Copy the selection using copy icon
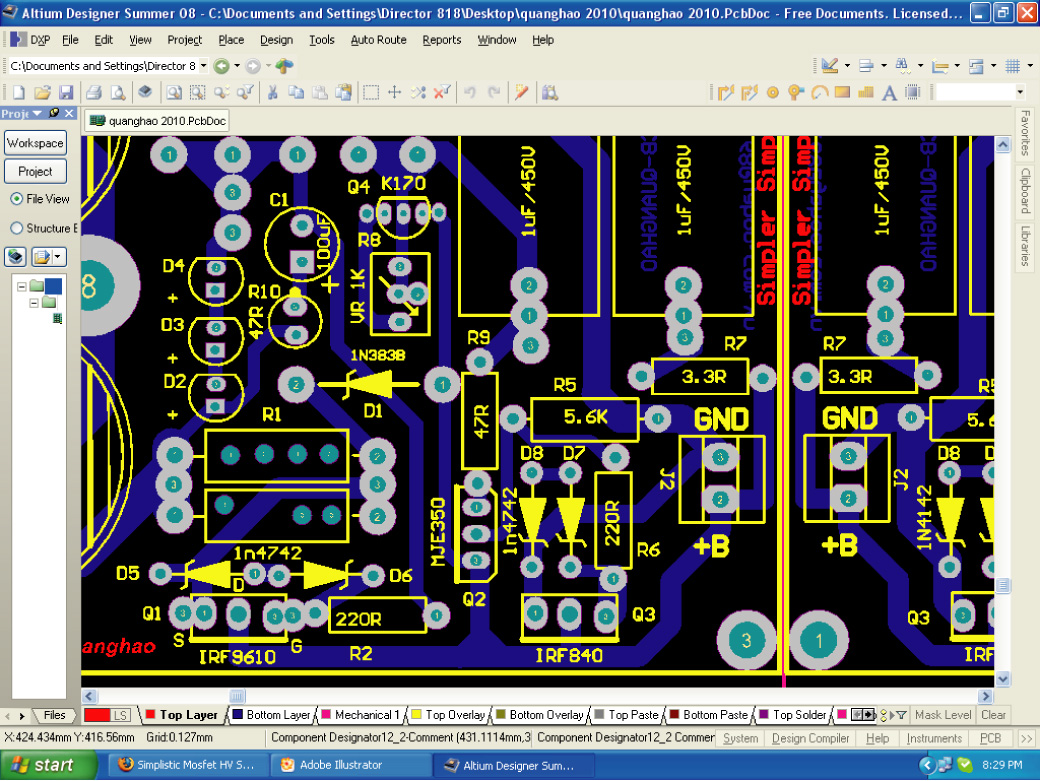Image resolution: width=1040 pixels, height=781 pixels. 296,93
